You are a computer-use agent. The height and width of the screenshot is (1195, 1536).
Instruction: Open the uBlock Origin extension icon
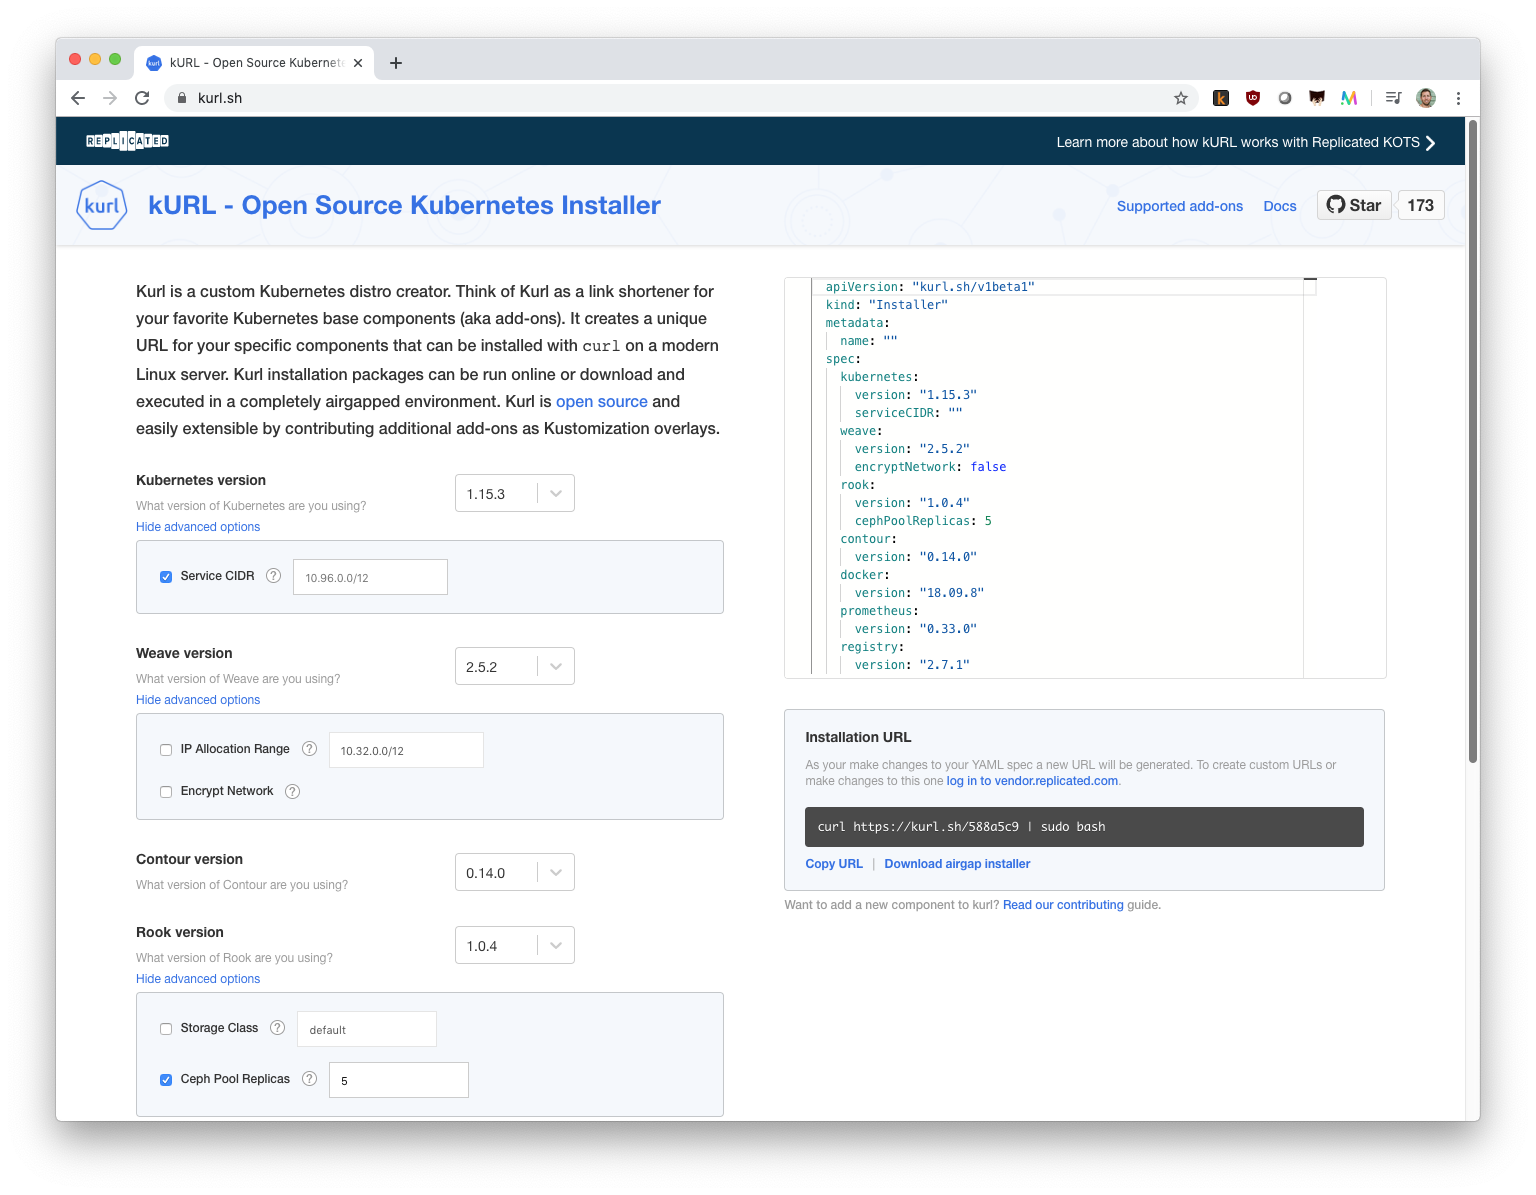tap(1253, 98)
